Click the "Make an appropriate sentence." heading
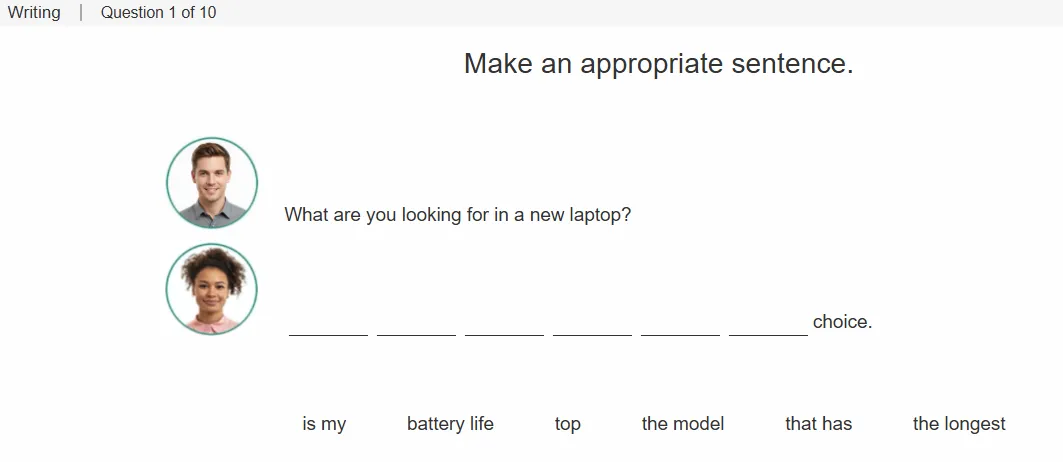Screen dimensions: 1063x462 [x=658, y=64]
